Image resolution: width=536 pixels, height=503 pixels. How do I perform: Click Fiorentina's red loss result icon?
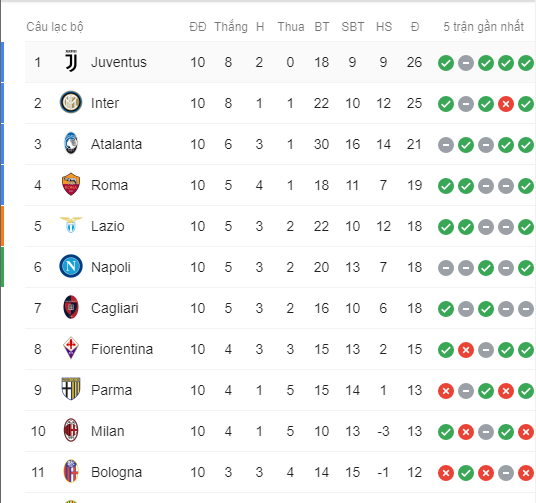(466, 350)
